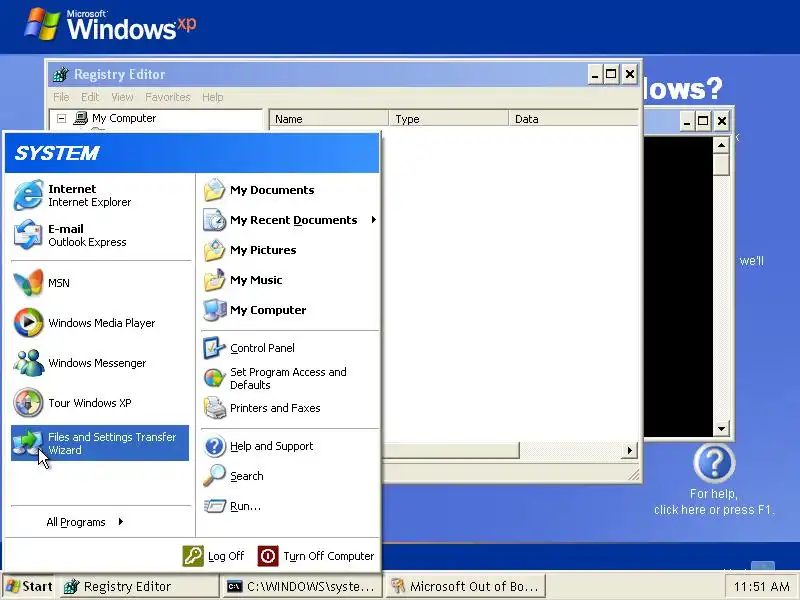The image size is (800, 600).
Task: Click the console window scrollbar thumb
Action: coord(721,165)
